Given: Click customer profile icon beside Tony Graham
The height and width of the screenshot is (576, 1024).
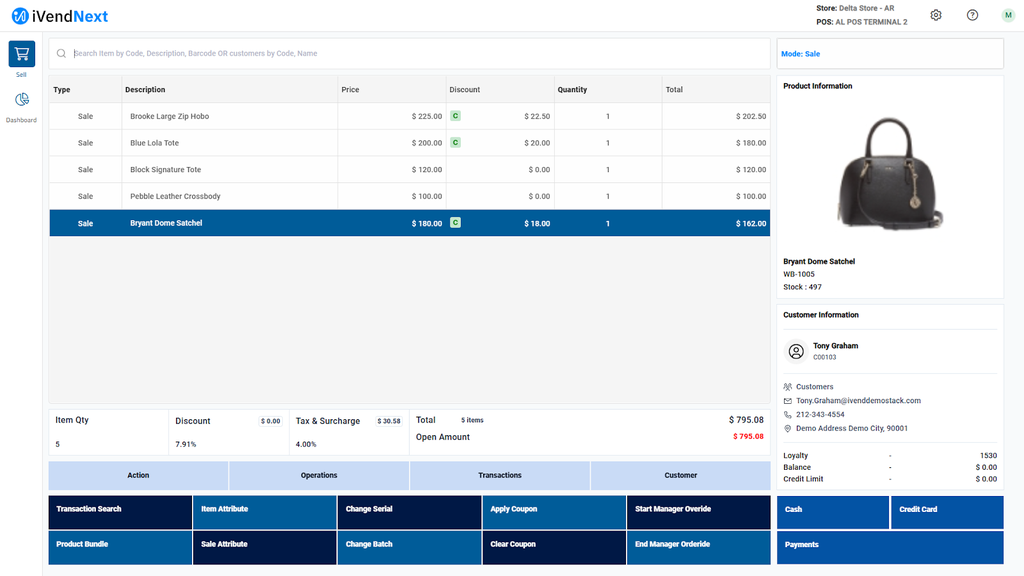Looking at the screenshot, I should pos(796,351).
